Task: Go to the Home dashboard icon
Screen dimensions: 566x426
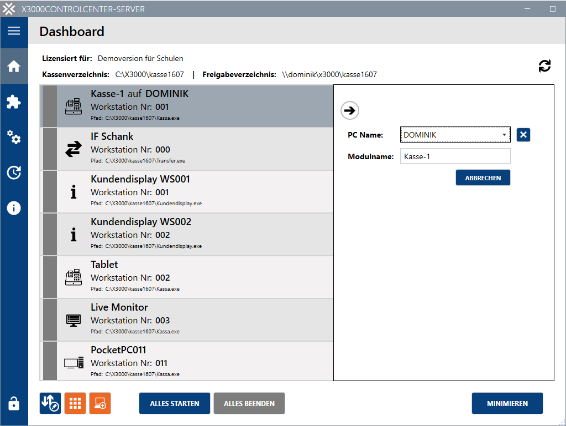Action: point(14,66)
